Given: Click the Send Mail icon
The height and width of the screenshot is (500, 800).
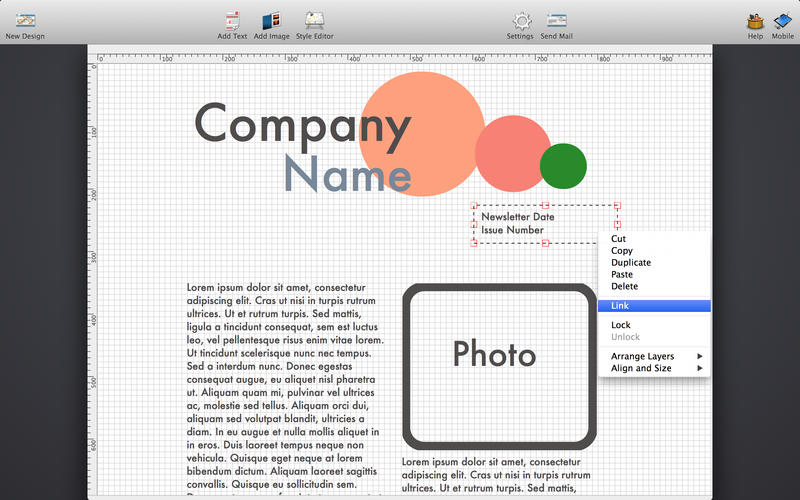Looking at the screenshot, I should (557, 20).
